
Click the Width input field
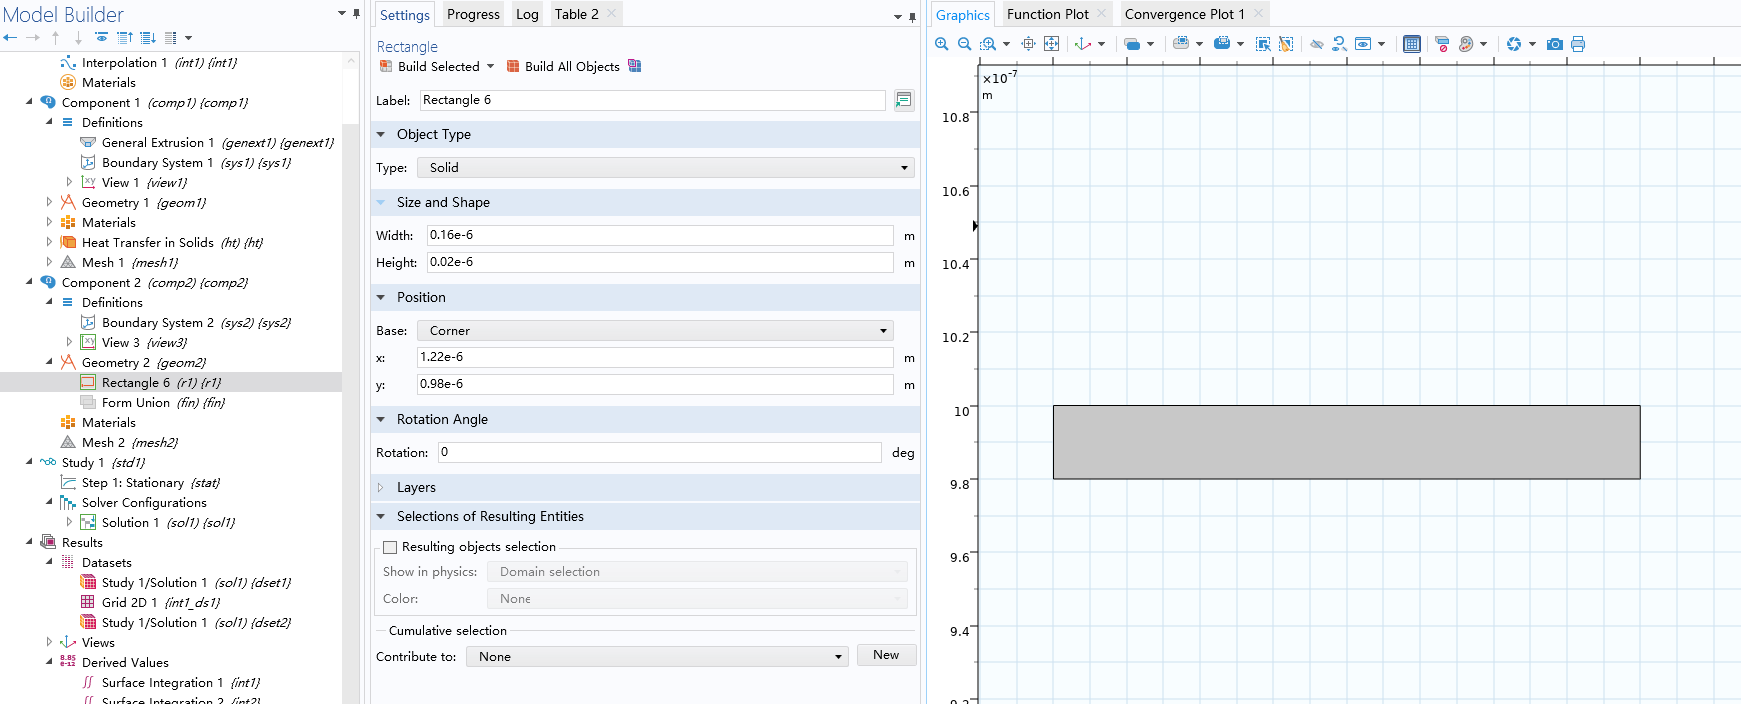pos(660,235)
